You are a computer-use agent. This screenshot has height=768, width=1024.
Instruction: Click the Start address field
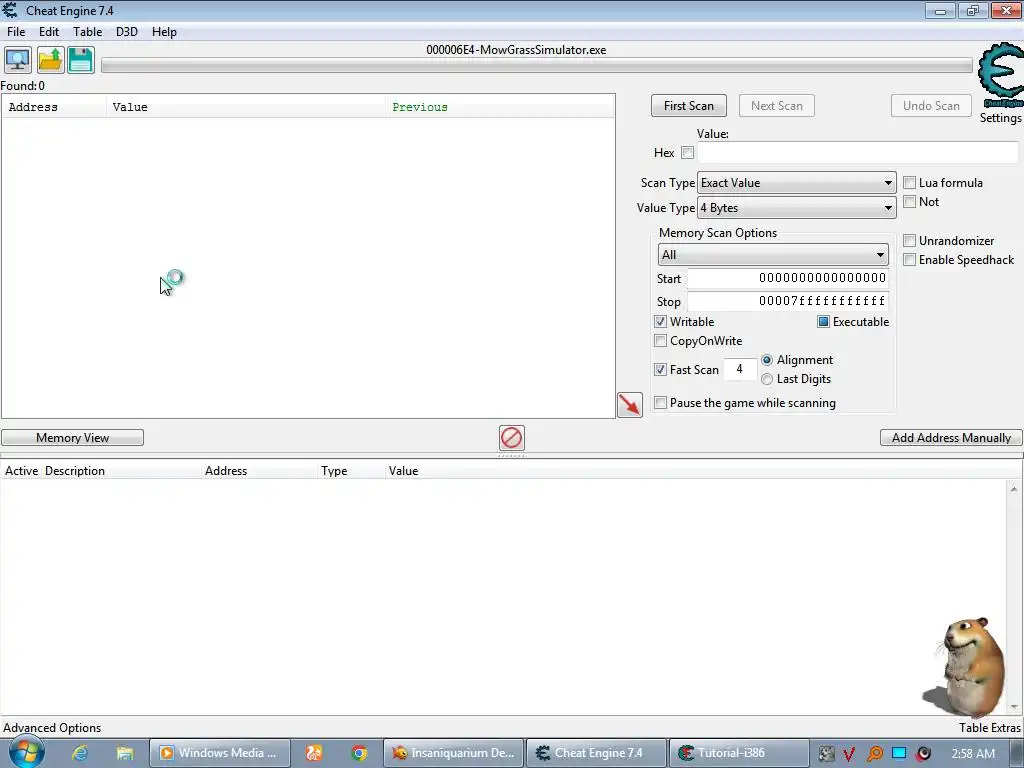[788, 278]
